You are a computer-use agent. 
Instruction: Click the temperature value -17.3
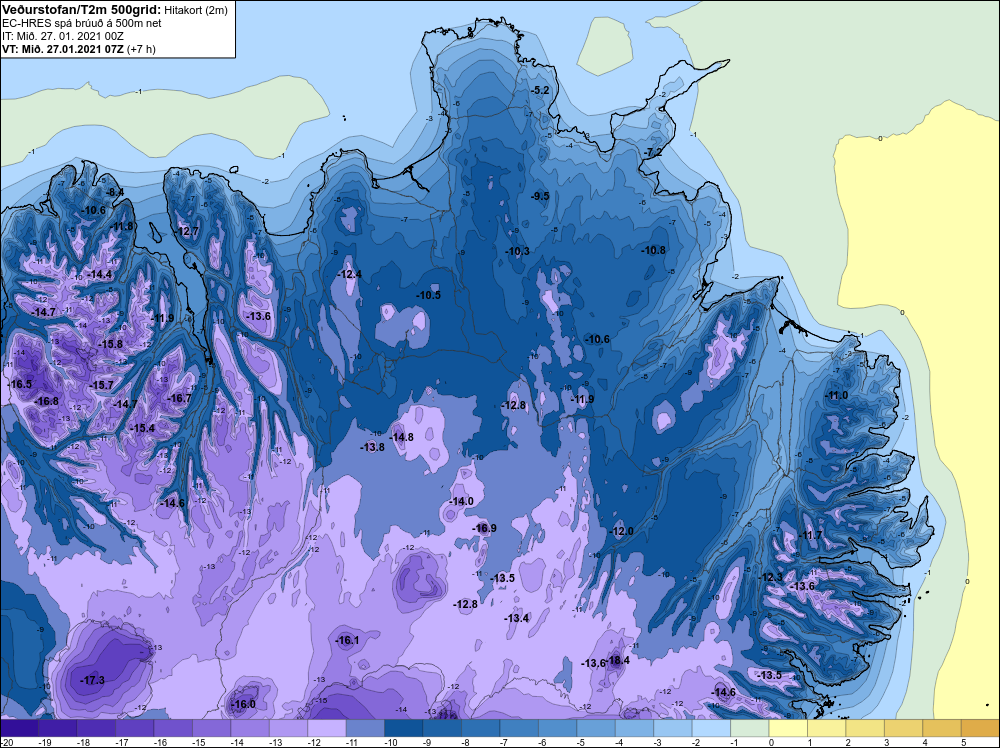(92, 680)
